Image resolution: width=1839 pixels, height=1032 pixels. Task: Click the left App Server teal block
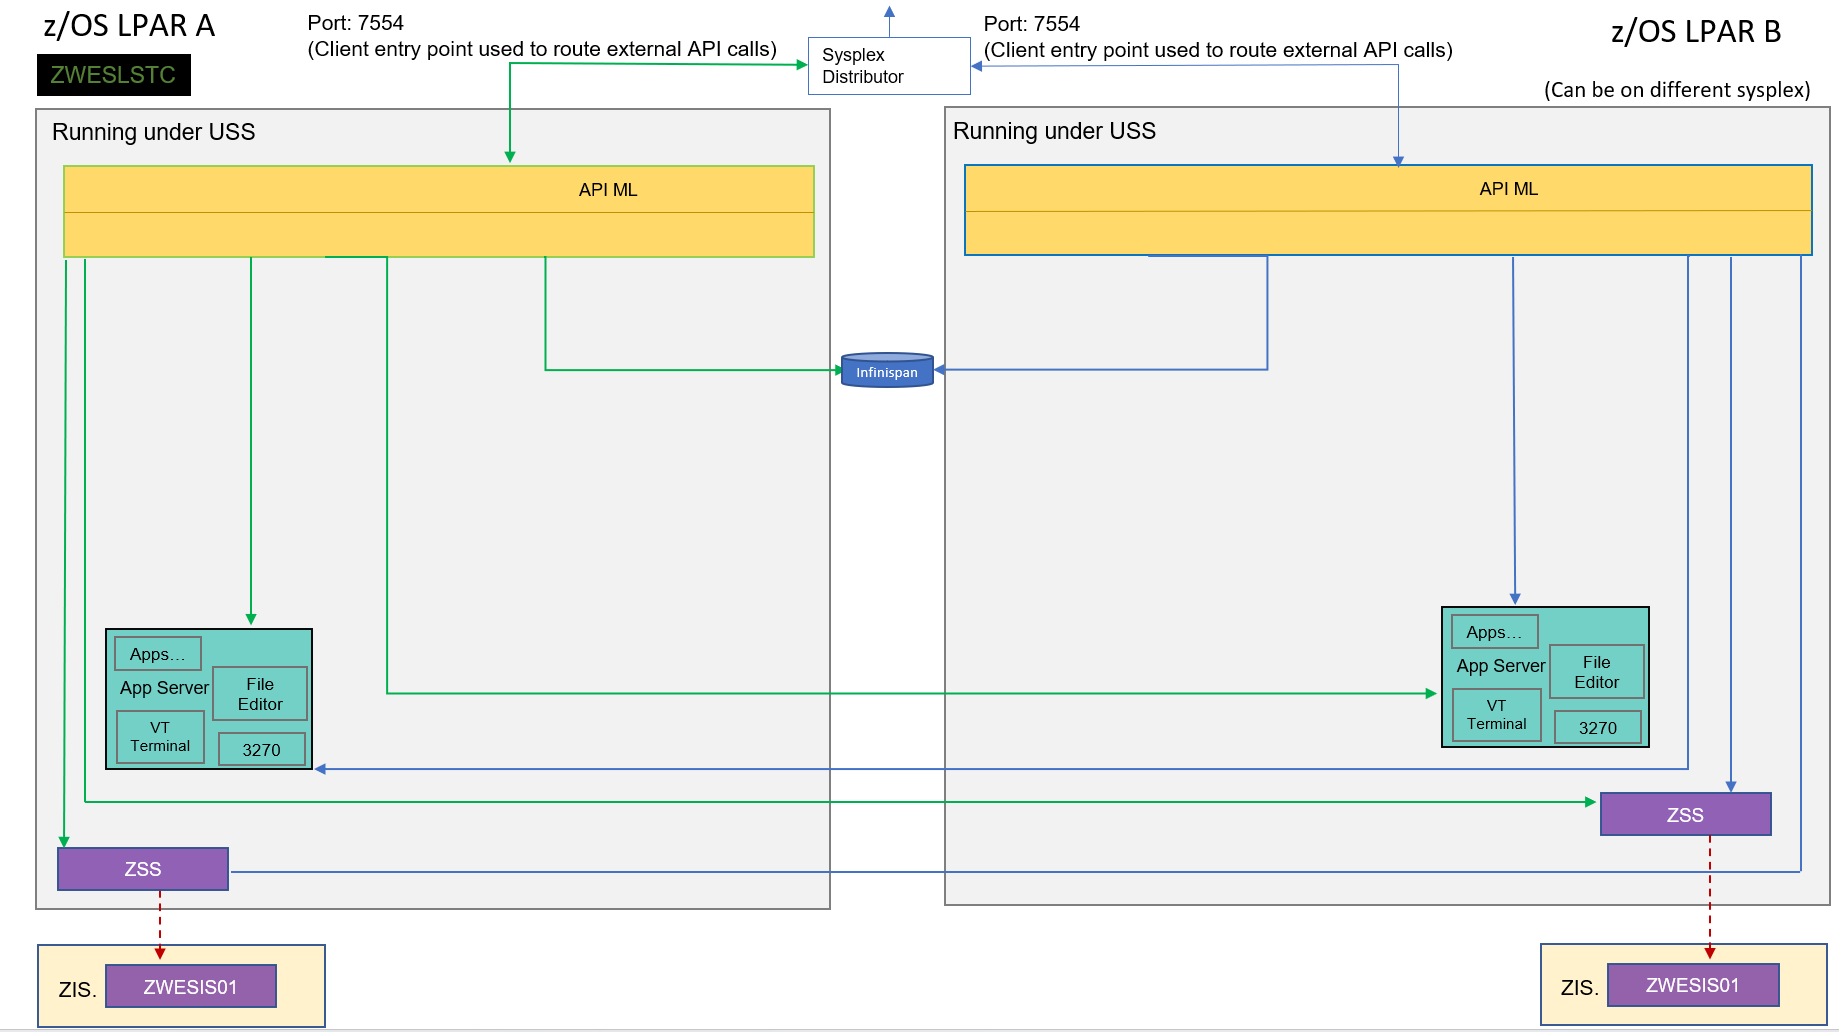pyautogui.click(x=163, y=688)
